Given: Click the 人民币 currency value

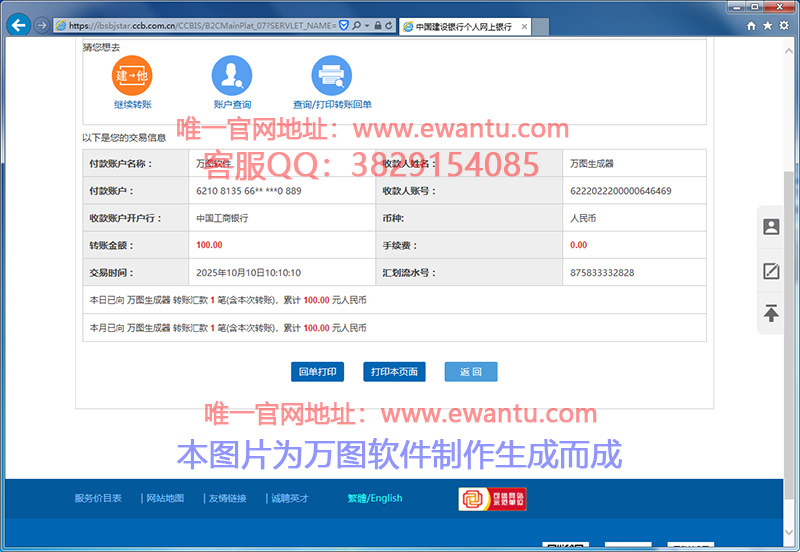Looking at the screenshot, I should 583,218.
